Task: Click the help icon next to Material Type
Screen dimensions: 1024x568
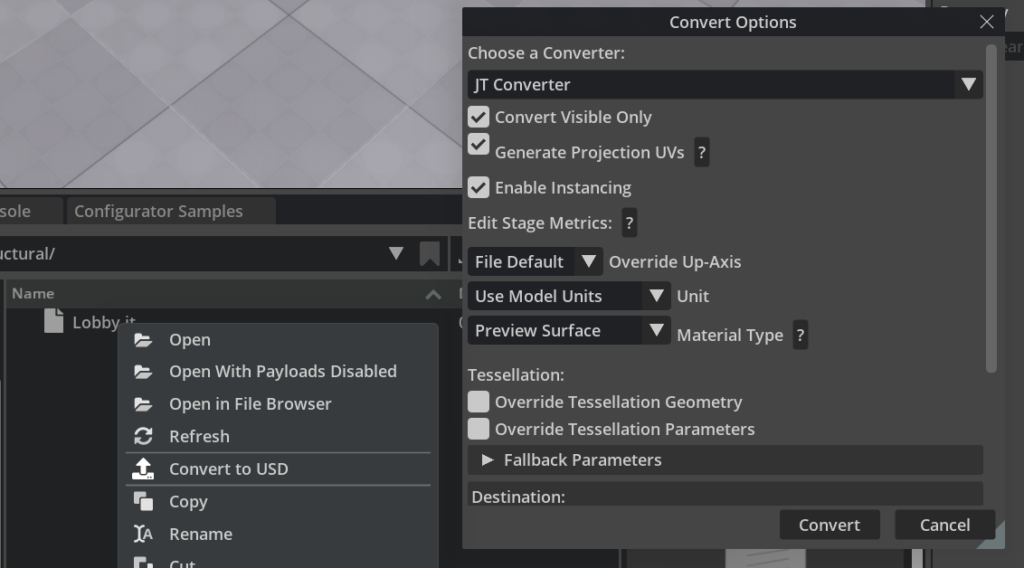Action: tap(799, 336)
